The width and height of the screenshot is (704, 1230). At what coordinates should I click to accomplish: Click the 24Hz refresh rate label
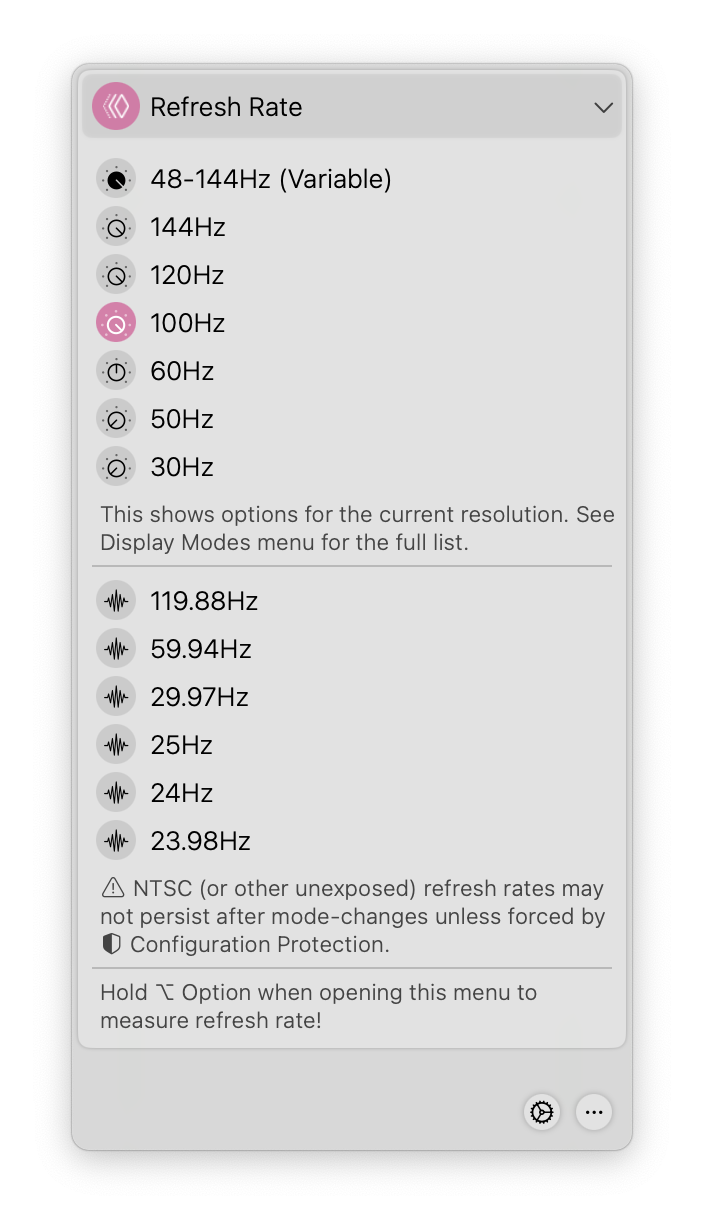pyautogui.click(x=181, y=792)
